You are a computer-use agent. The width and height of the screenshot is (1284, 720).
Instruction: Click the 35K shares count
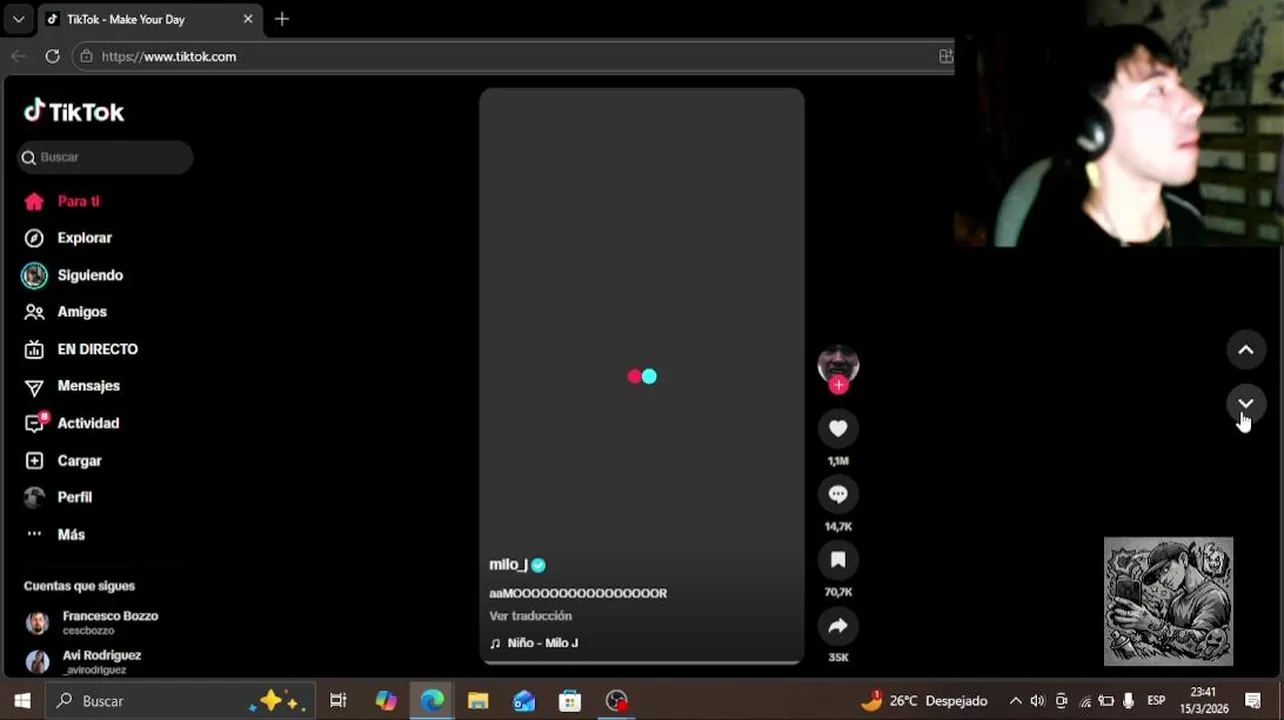pyautogui.click(x=838, y=657)
